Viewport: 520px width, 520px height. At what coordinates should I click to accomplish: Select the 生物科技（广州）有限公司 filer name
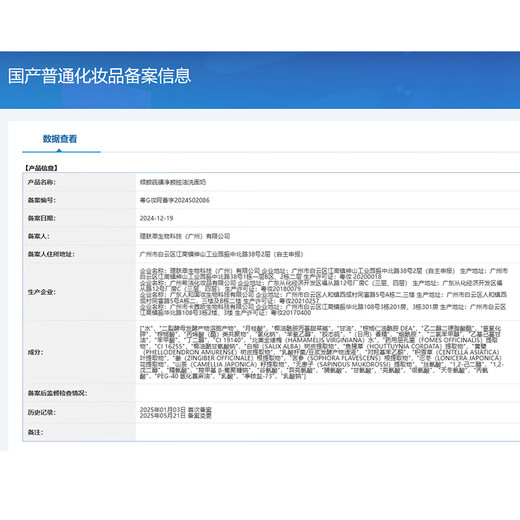pos(185,236)
